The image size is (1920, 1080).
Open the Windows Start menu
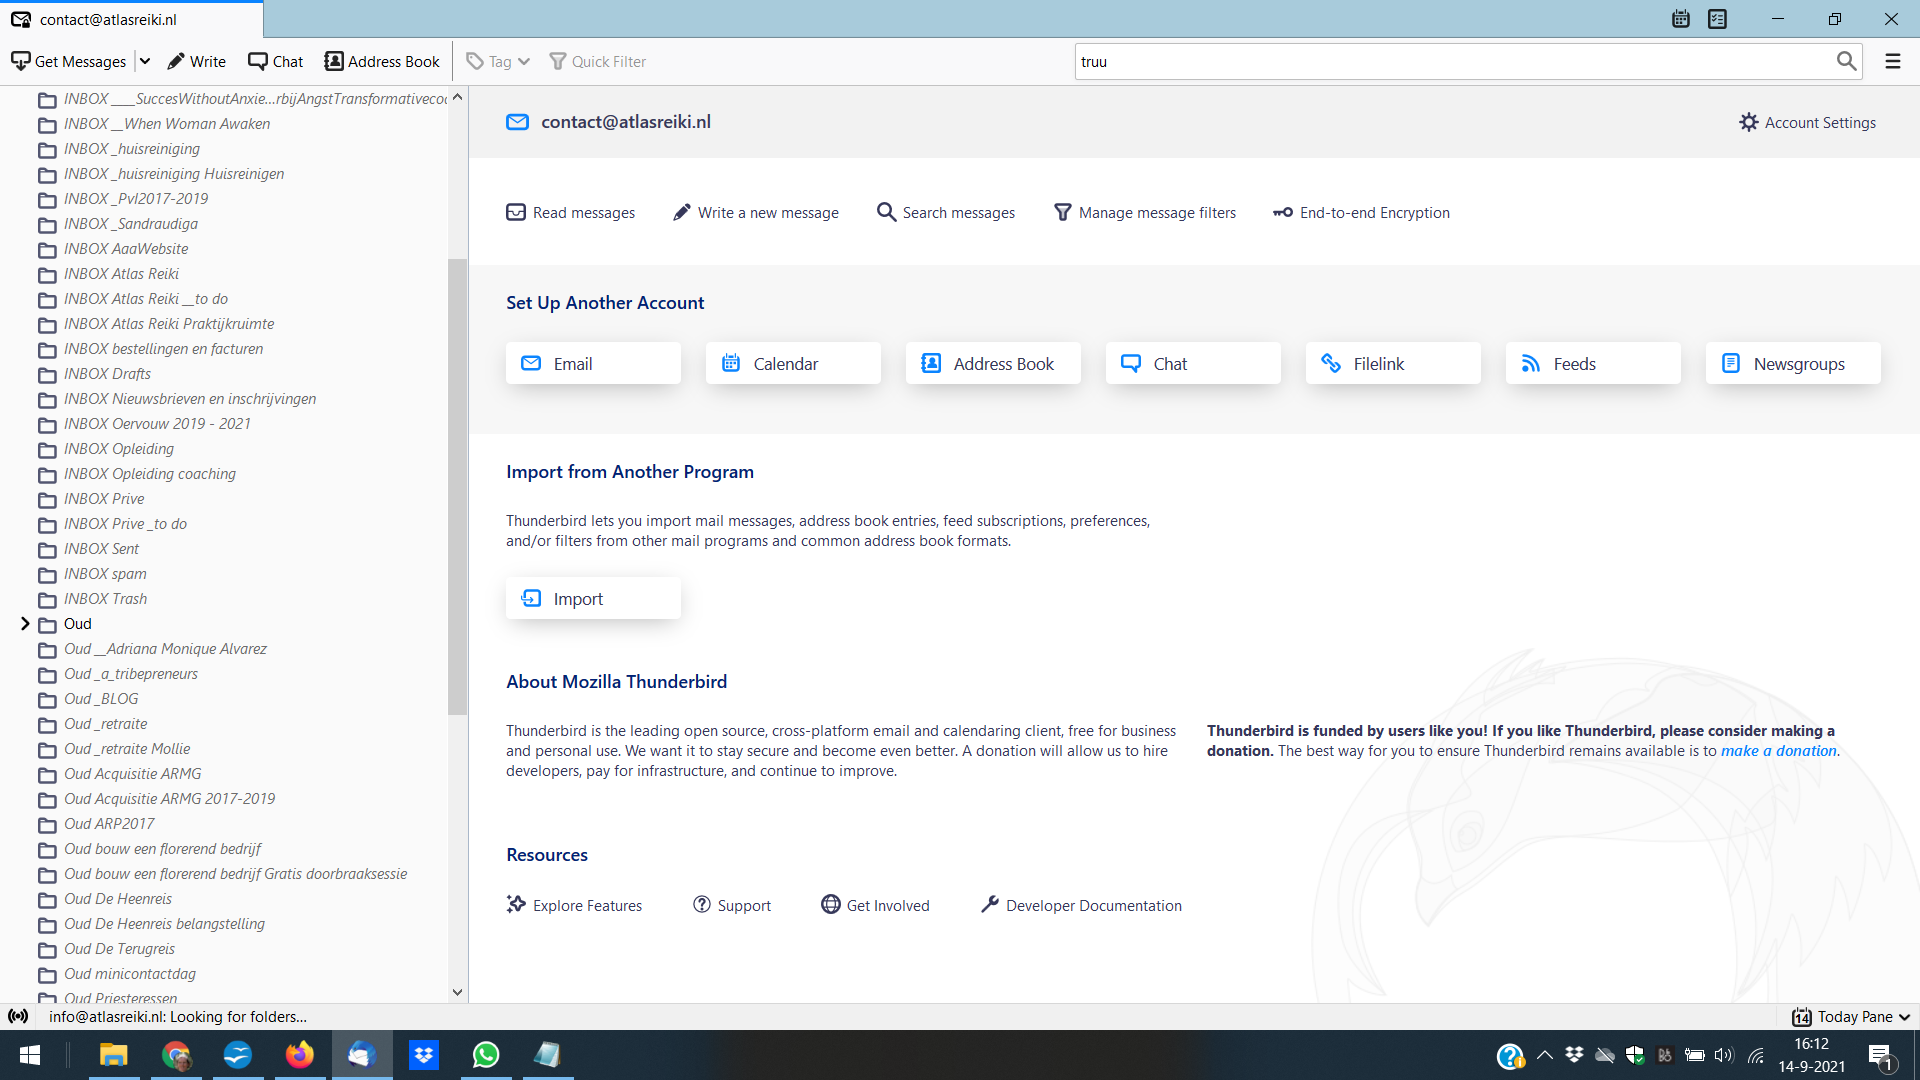[x=30, y=1055]
